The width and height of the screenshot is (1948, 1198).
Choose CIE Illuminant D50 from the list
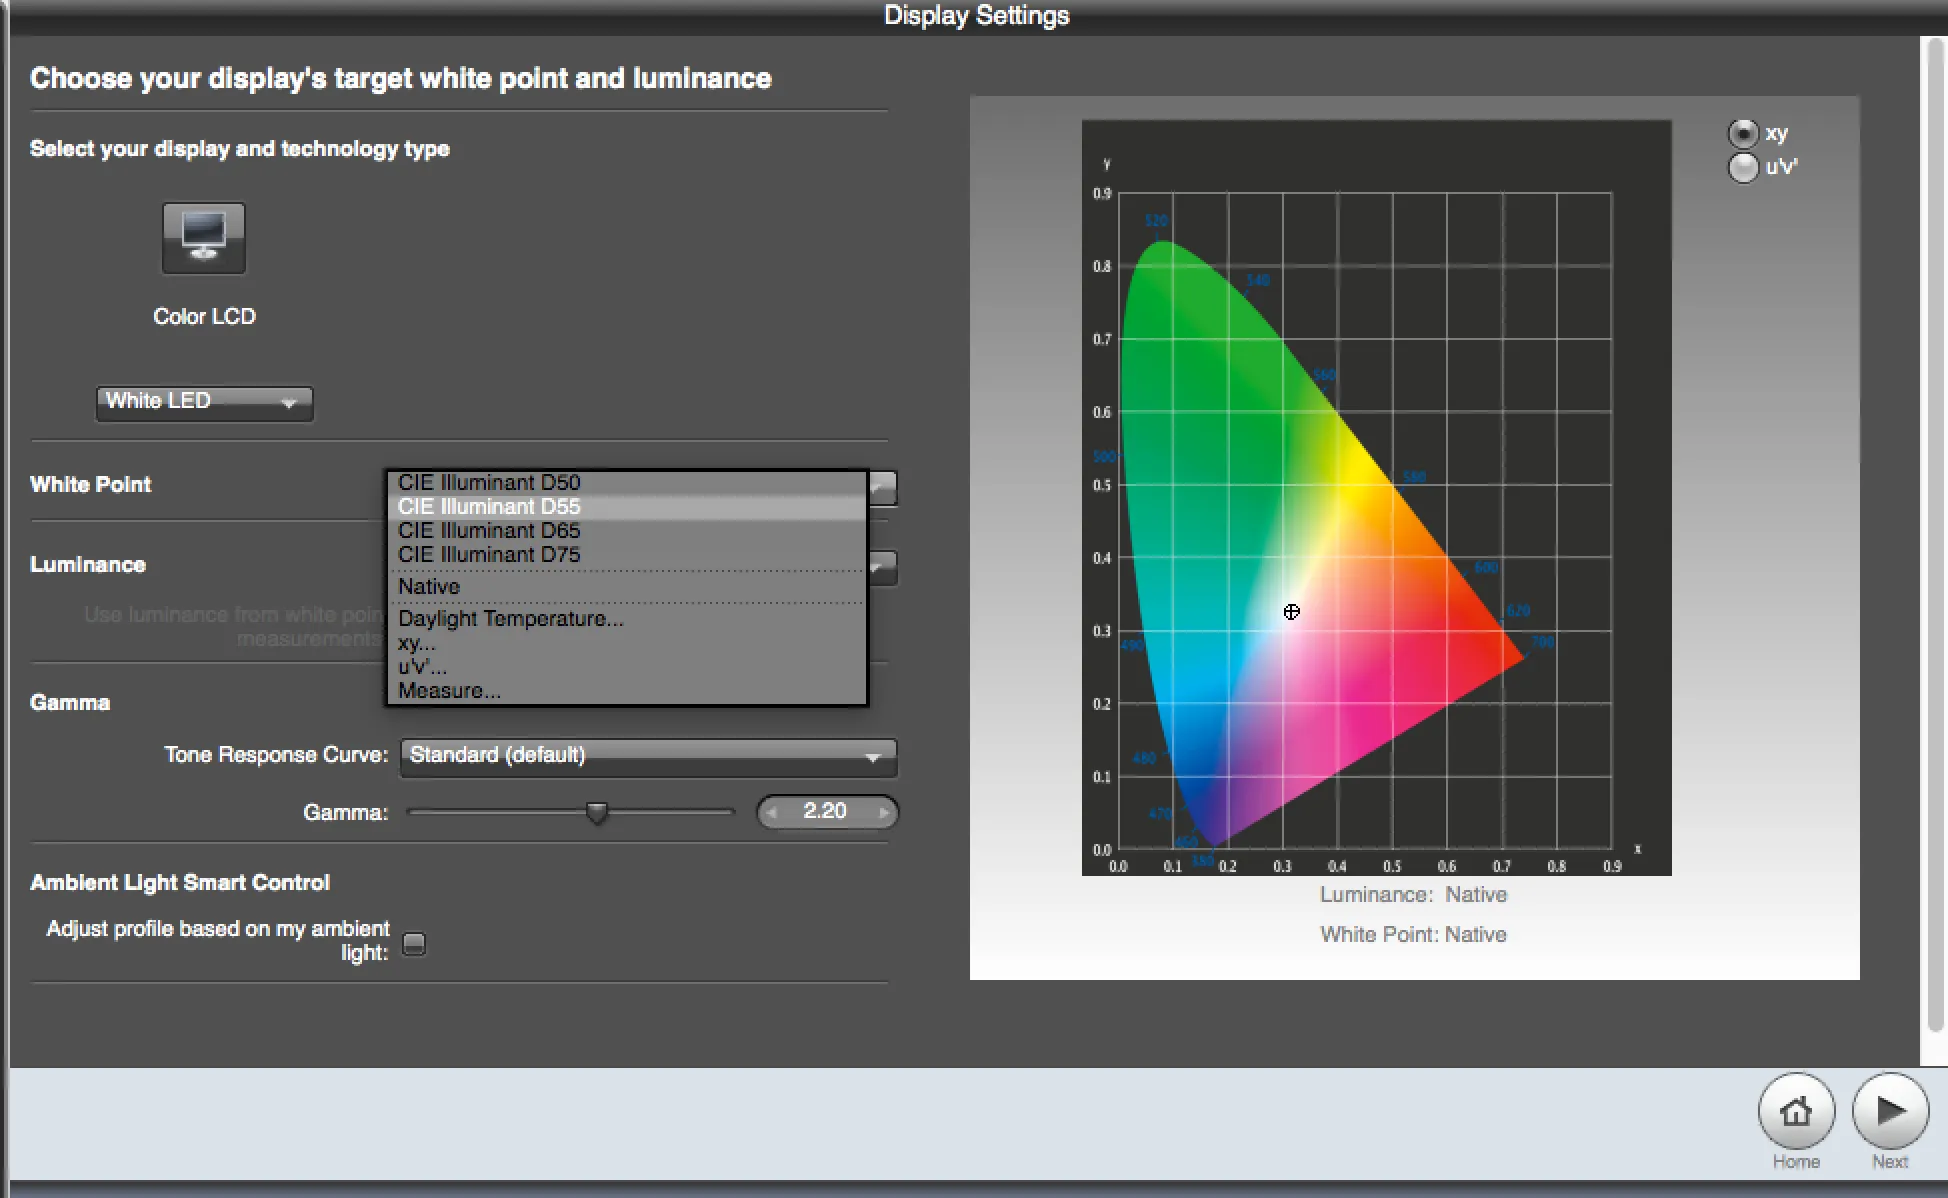pos(627,483)
